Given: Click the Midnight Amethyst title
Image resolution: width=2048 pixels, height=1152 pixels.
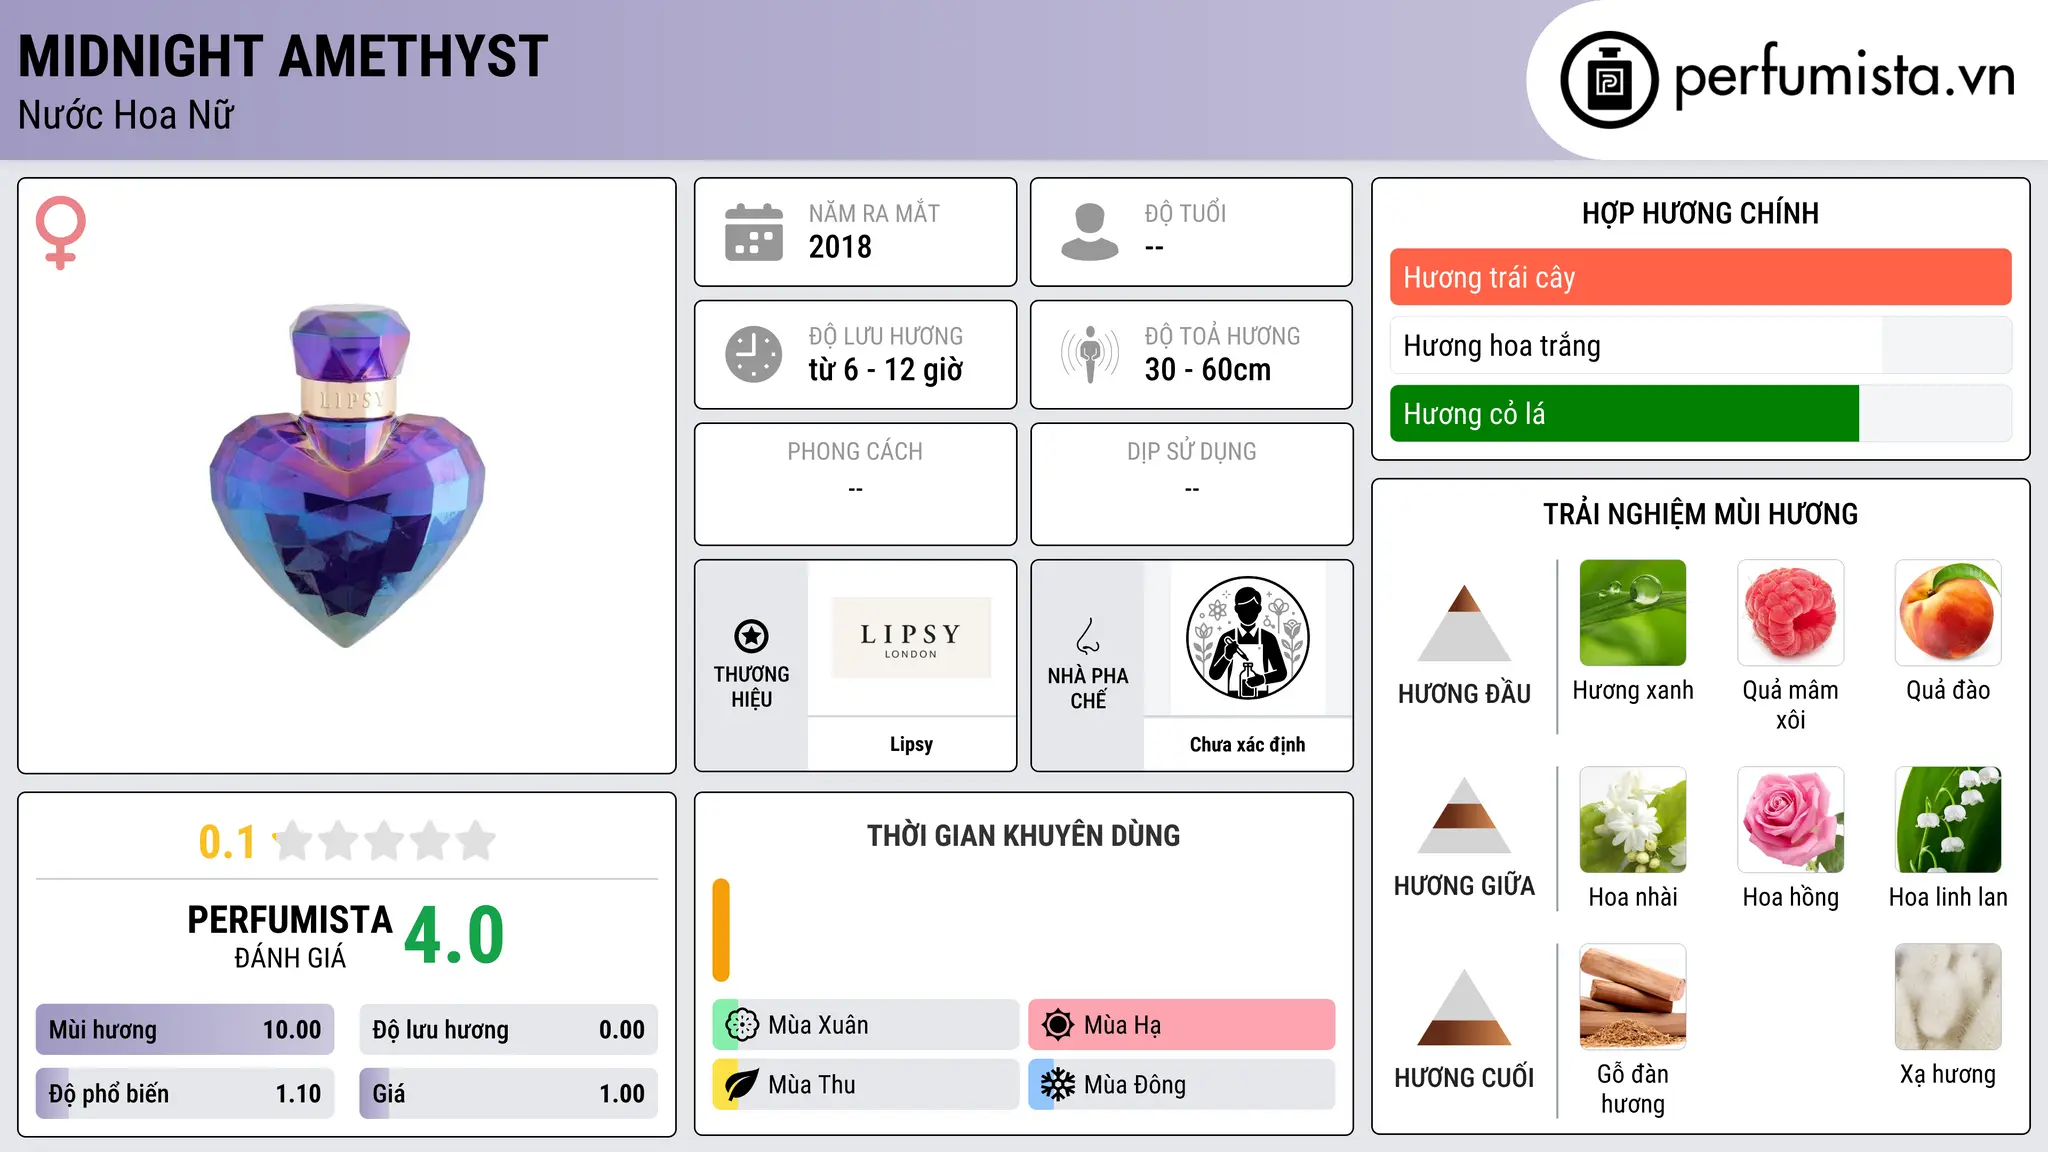Looking at the screenshot, I should pyautogui.click(x=283, y=56).
